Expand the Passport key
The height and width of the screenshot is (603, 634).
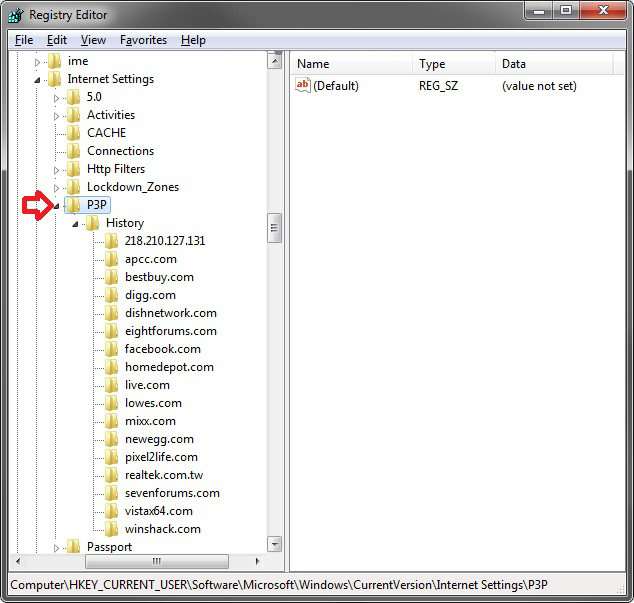(x=56, y=548)
